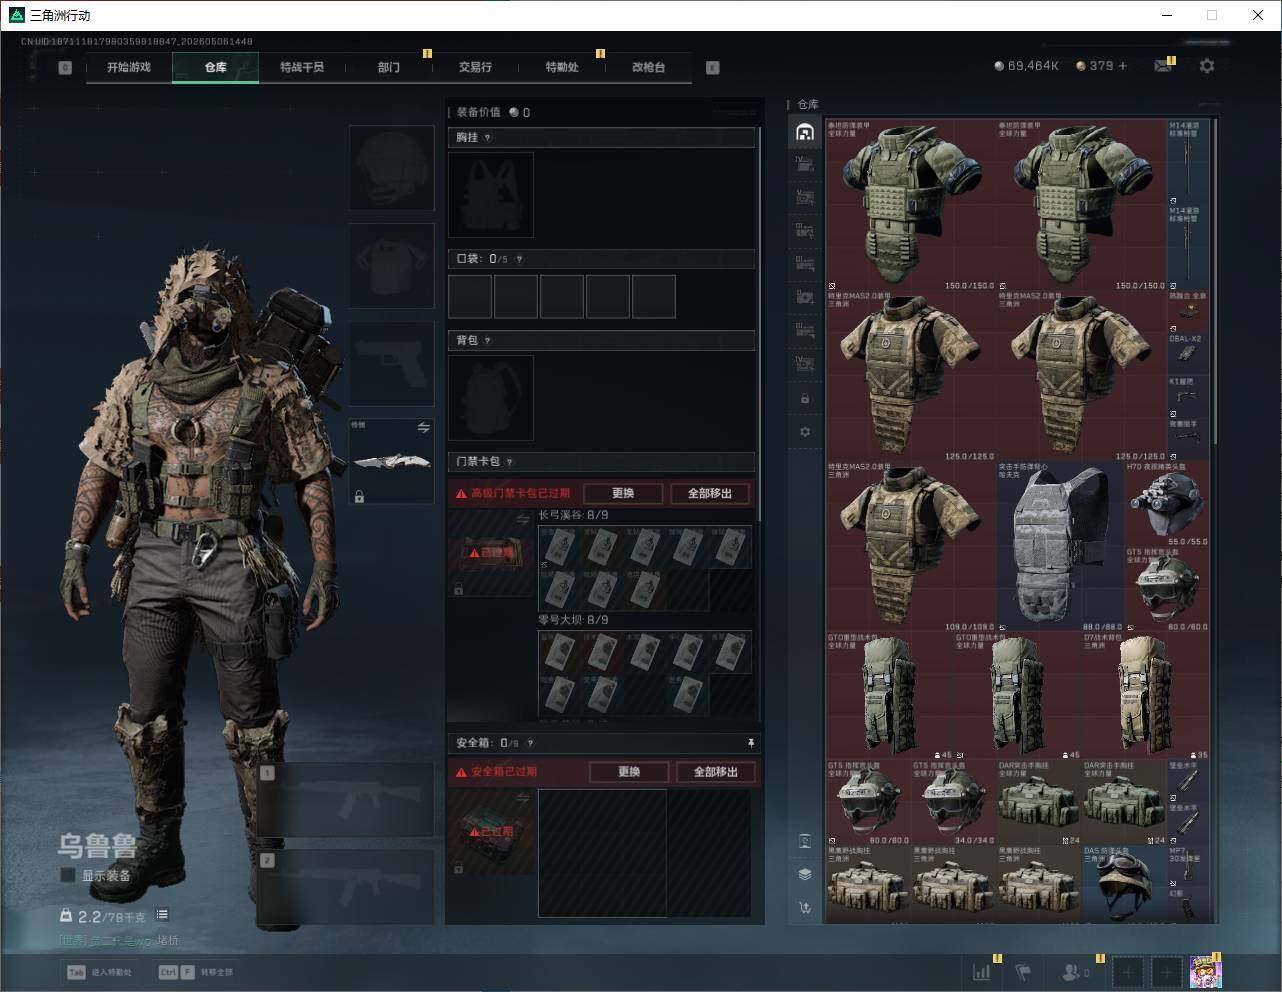Click the warehouse sidebar card icon above layers

[x=805, y=840]
